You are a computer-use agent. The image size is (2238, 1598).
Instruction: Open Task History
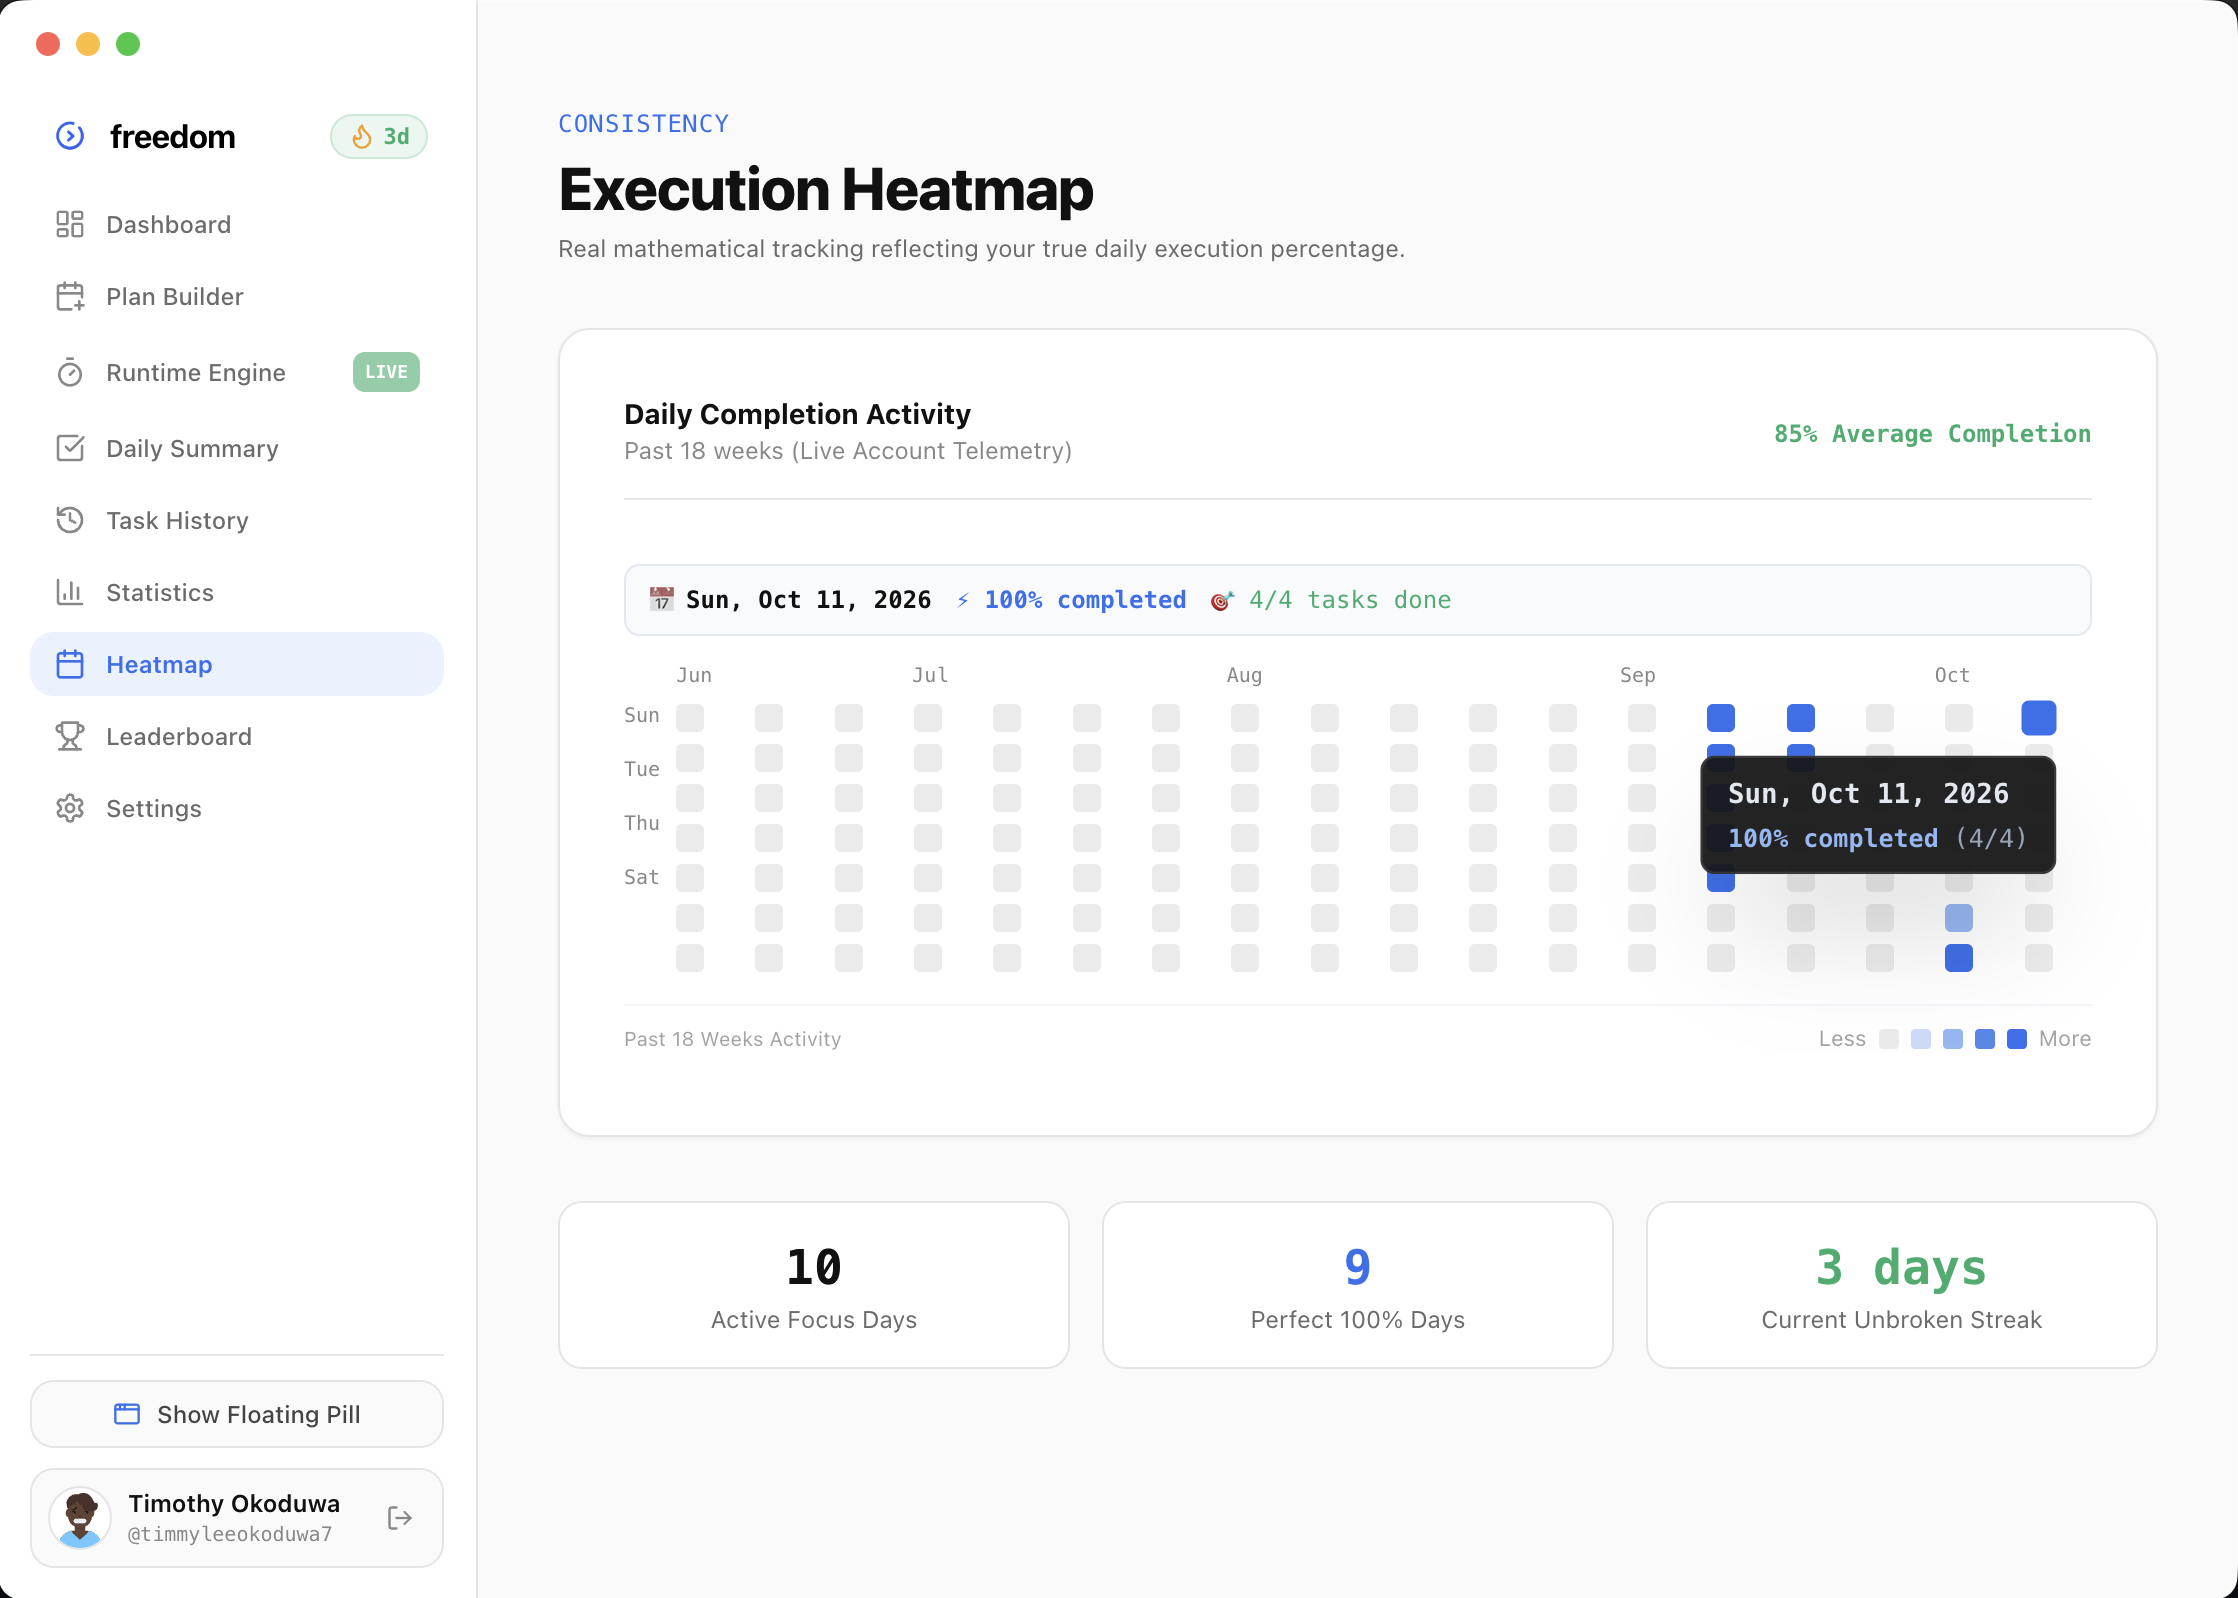[x=237, y=520]
